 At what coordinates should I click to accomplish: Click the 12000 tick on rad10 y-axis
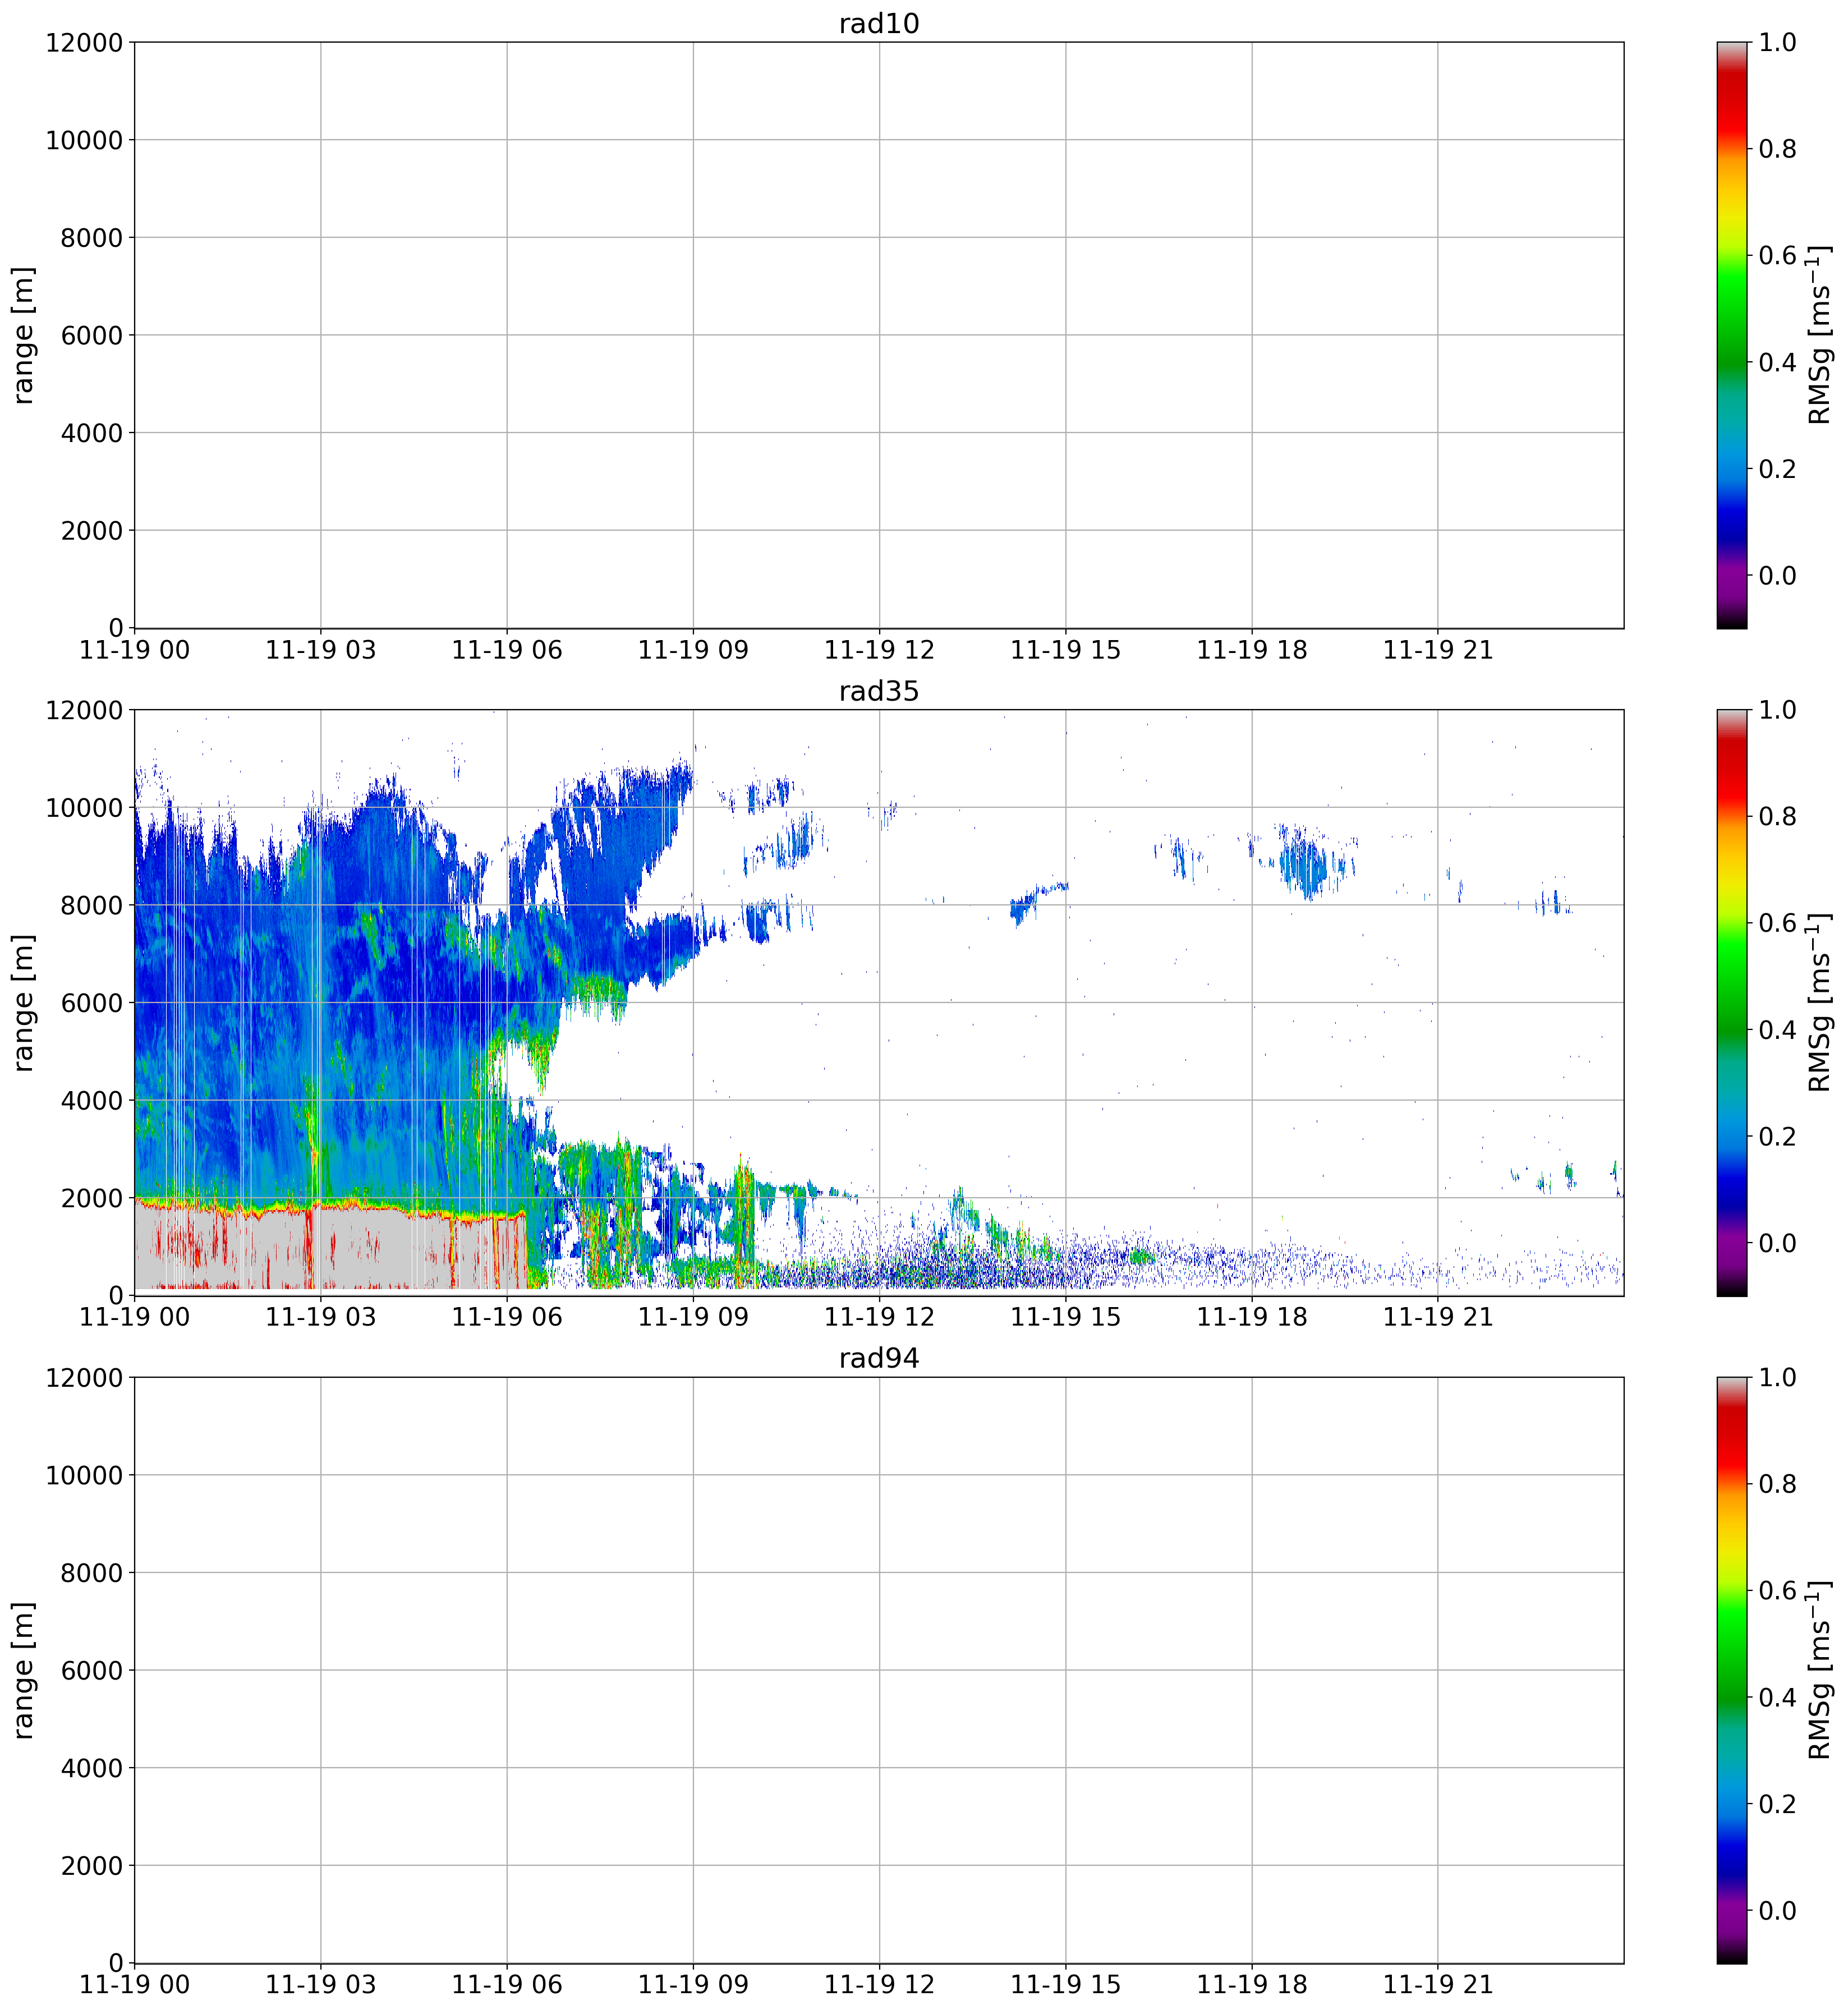coord(83,43)
